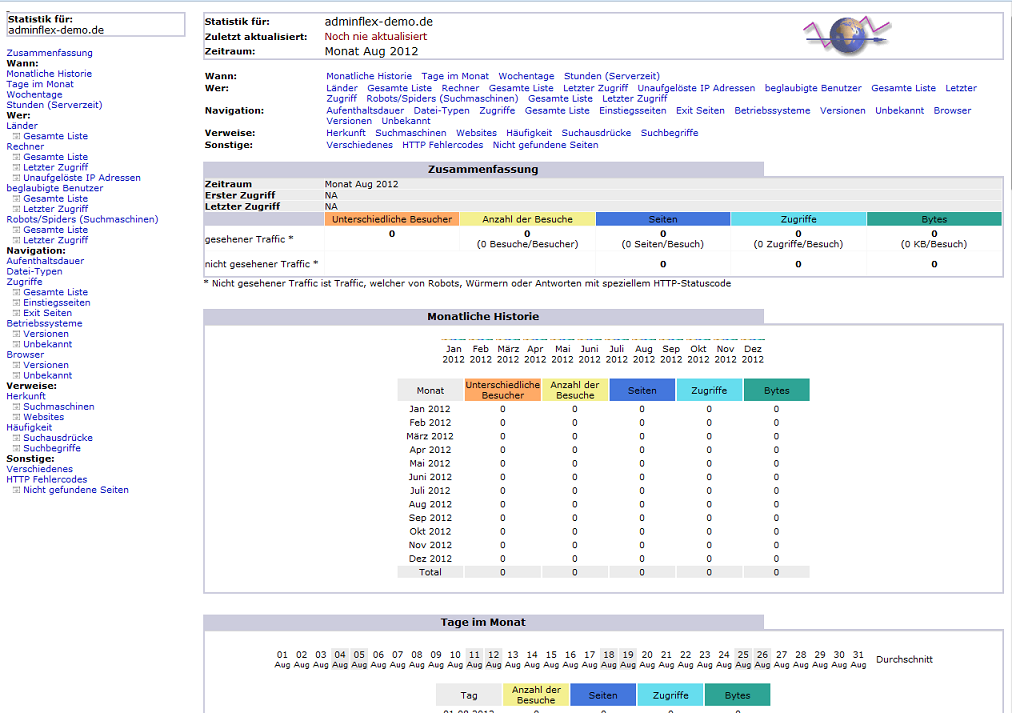The width and height of the screenshot is (1012, 713).
Task: Open Betriebssysteme in the sidebar
Action: pos(45,323)
